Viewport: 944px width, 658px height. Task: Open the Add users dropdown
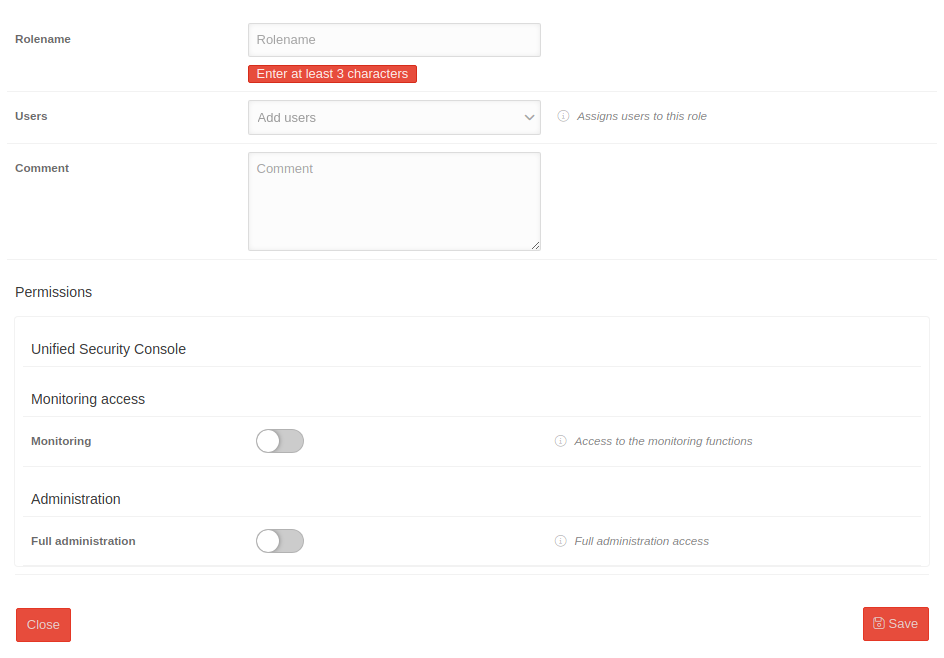(385, 117)
